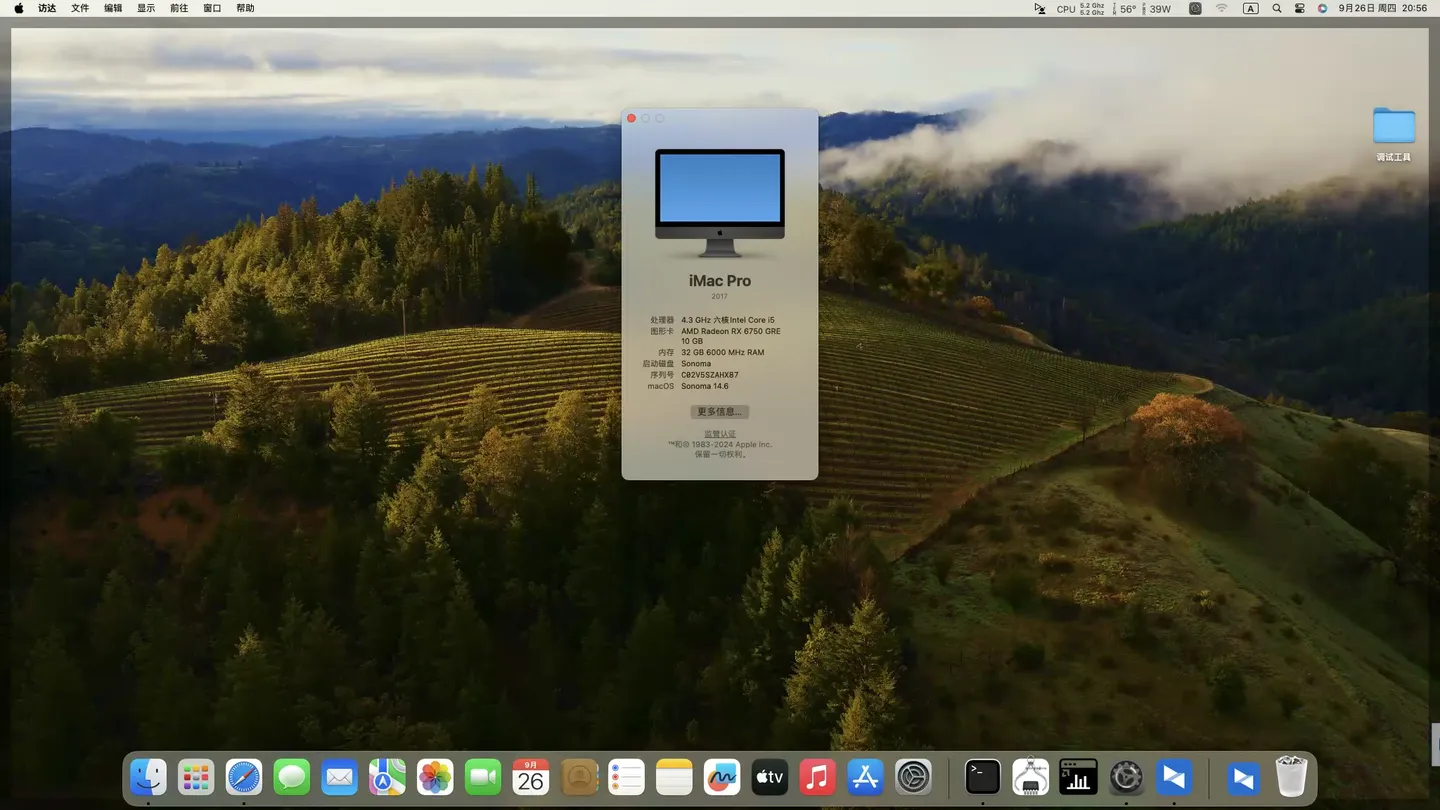Open Control Center from the menu bar

(x=1299, y=8)
